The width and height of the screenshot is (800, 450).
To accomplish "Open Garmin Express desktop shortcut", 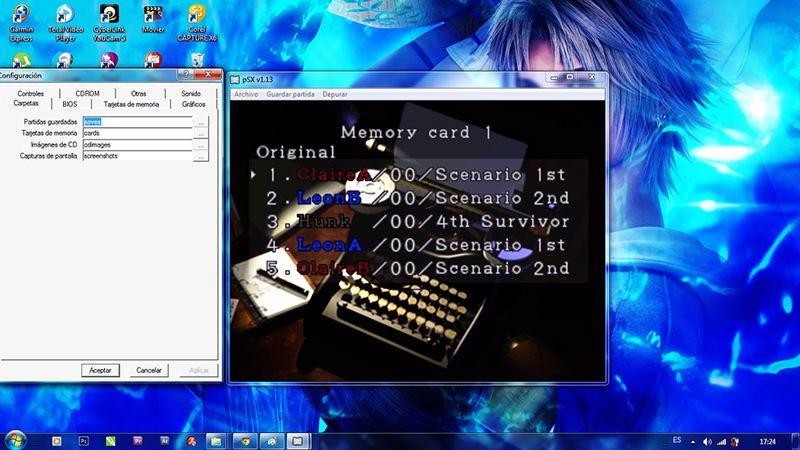I will 21,23.
